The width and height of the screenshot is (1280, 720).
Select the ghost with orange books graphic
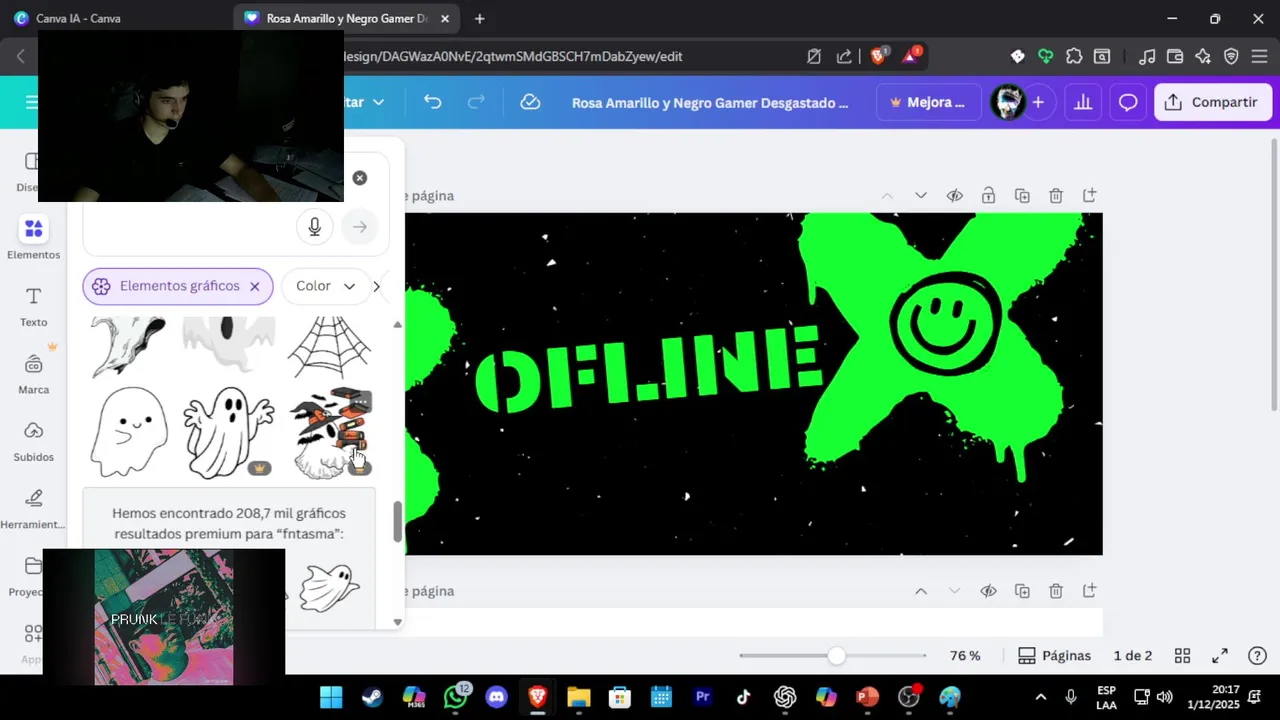coord(332,433)
